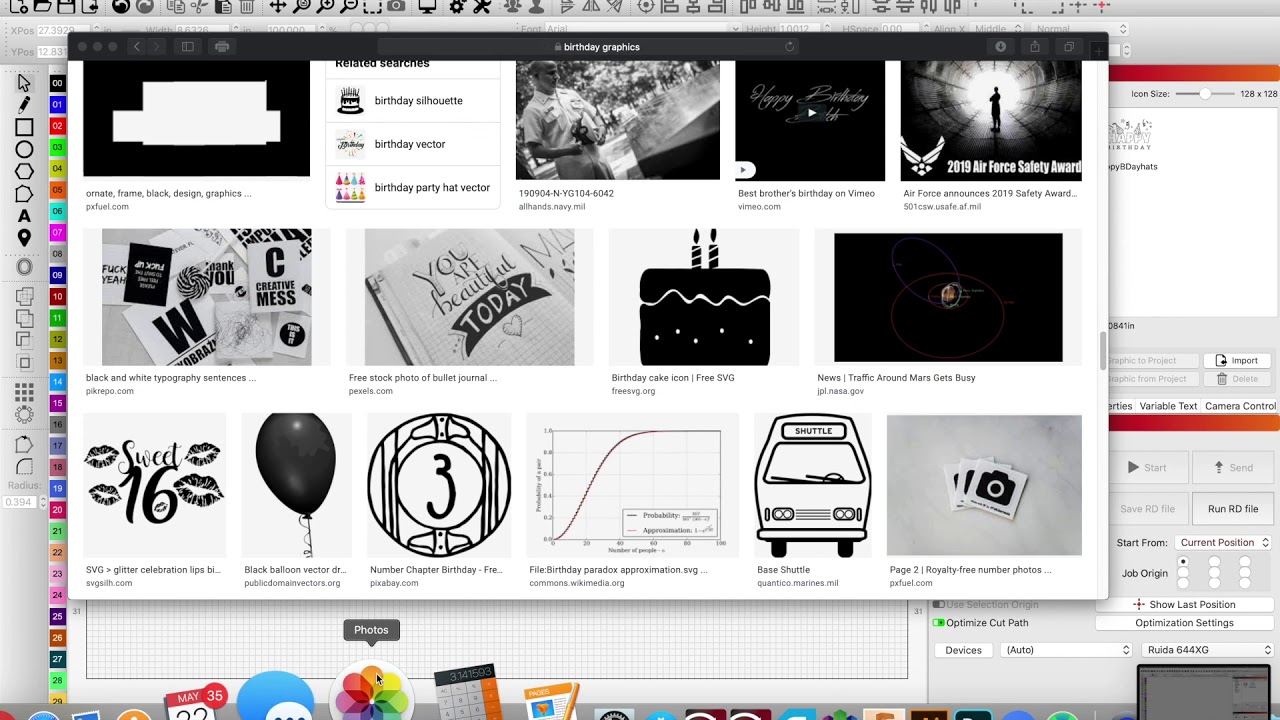Select 'birthday party hat vector' related search

tap(413, 187)
